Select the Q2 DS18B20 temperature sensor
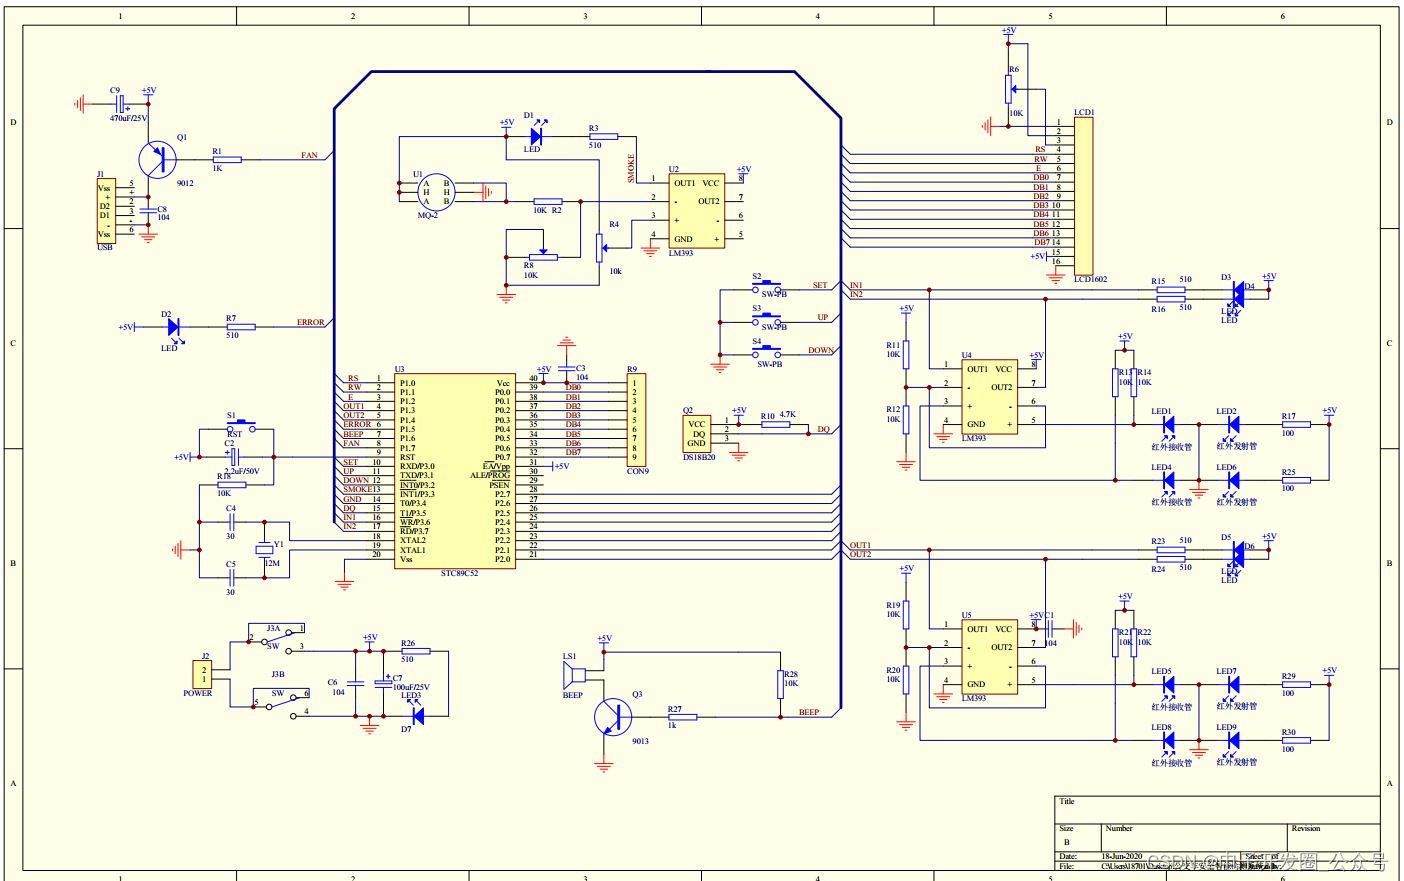Screen dimensions: 1404x881 click(696, 433)
